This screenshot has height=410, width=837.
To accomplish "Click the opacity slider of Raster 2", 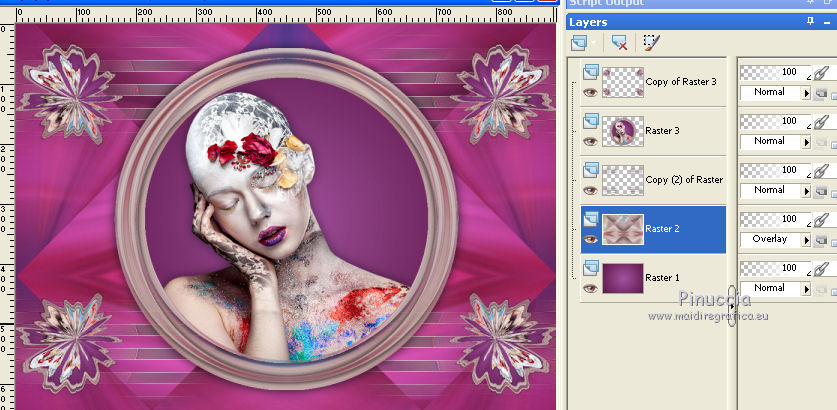I will click(776, 219).
